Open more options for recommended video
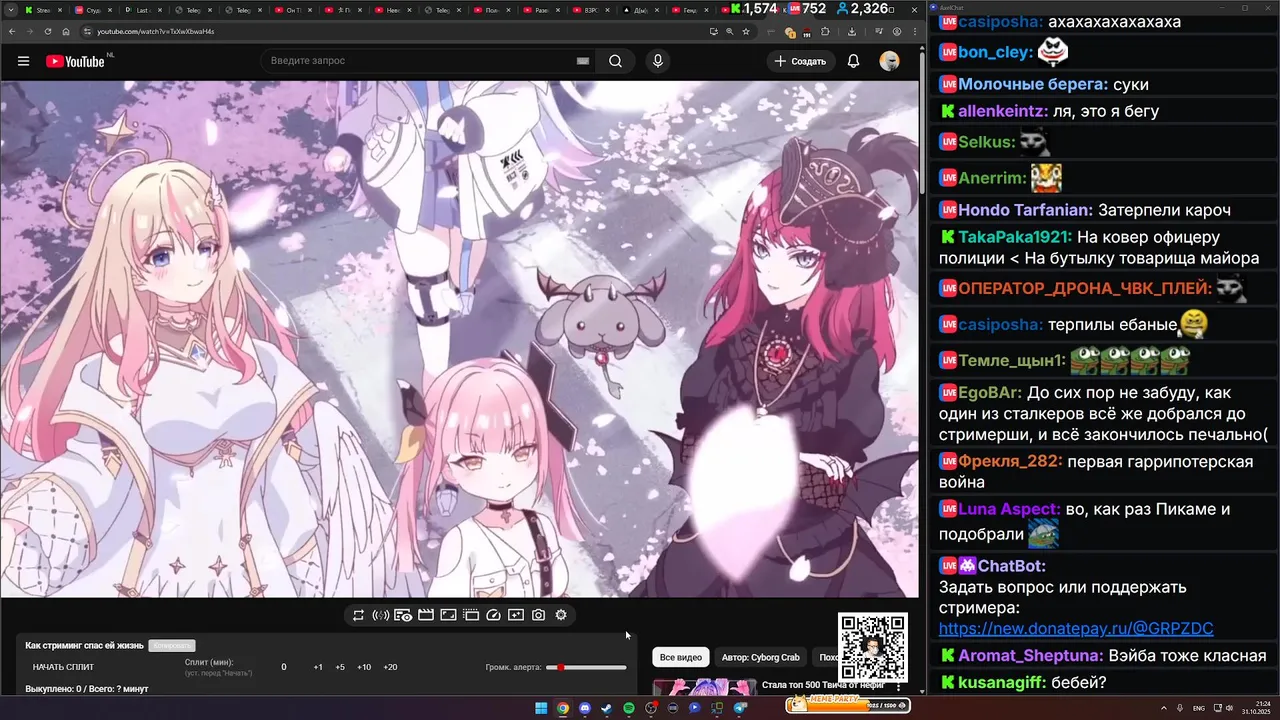This screenshot has height=720, width=1280. 898,687
